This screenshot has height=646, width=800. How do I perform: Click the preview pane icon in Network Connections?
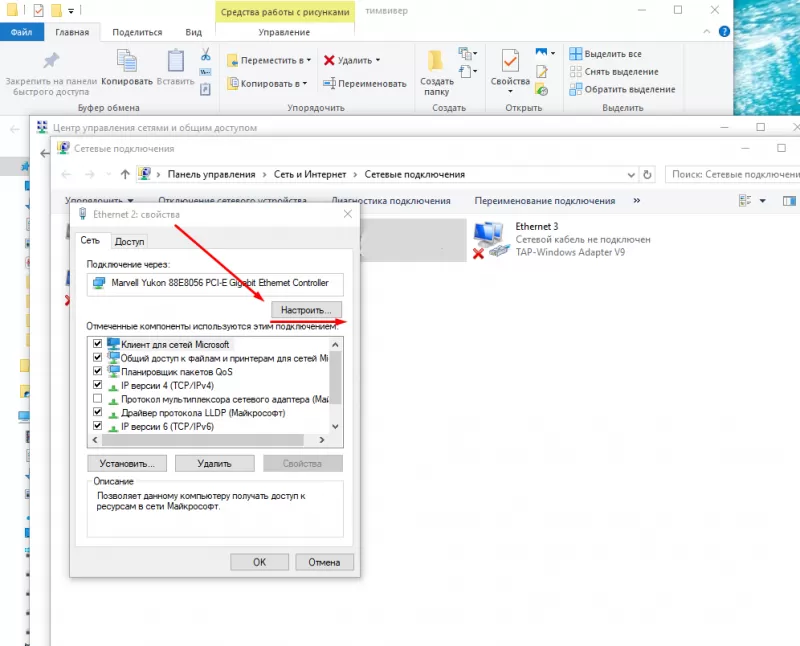[x=789, y=201]
